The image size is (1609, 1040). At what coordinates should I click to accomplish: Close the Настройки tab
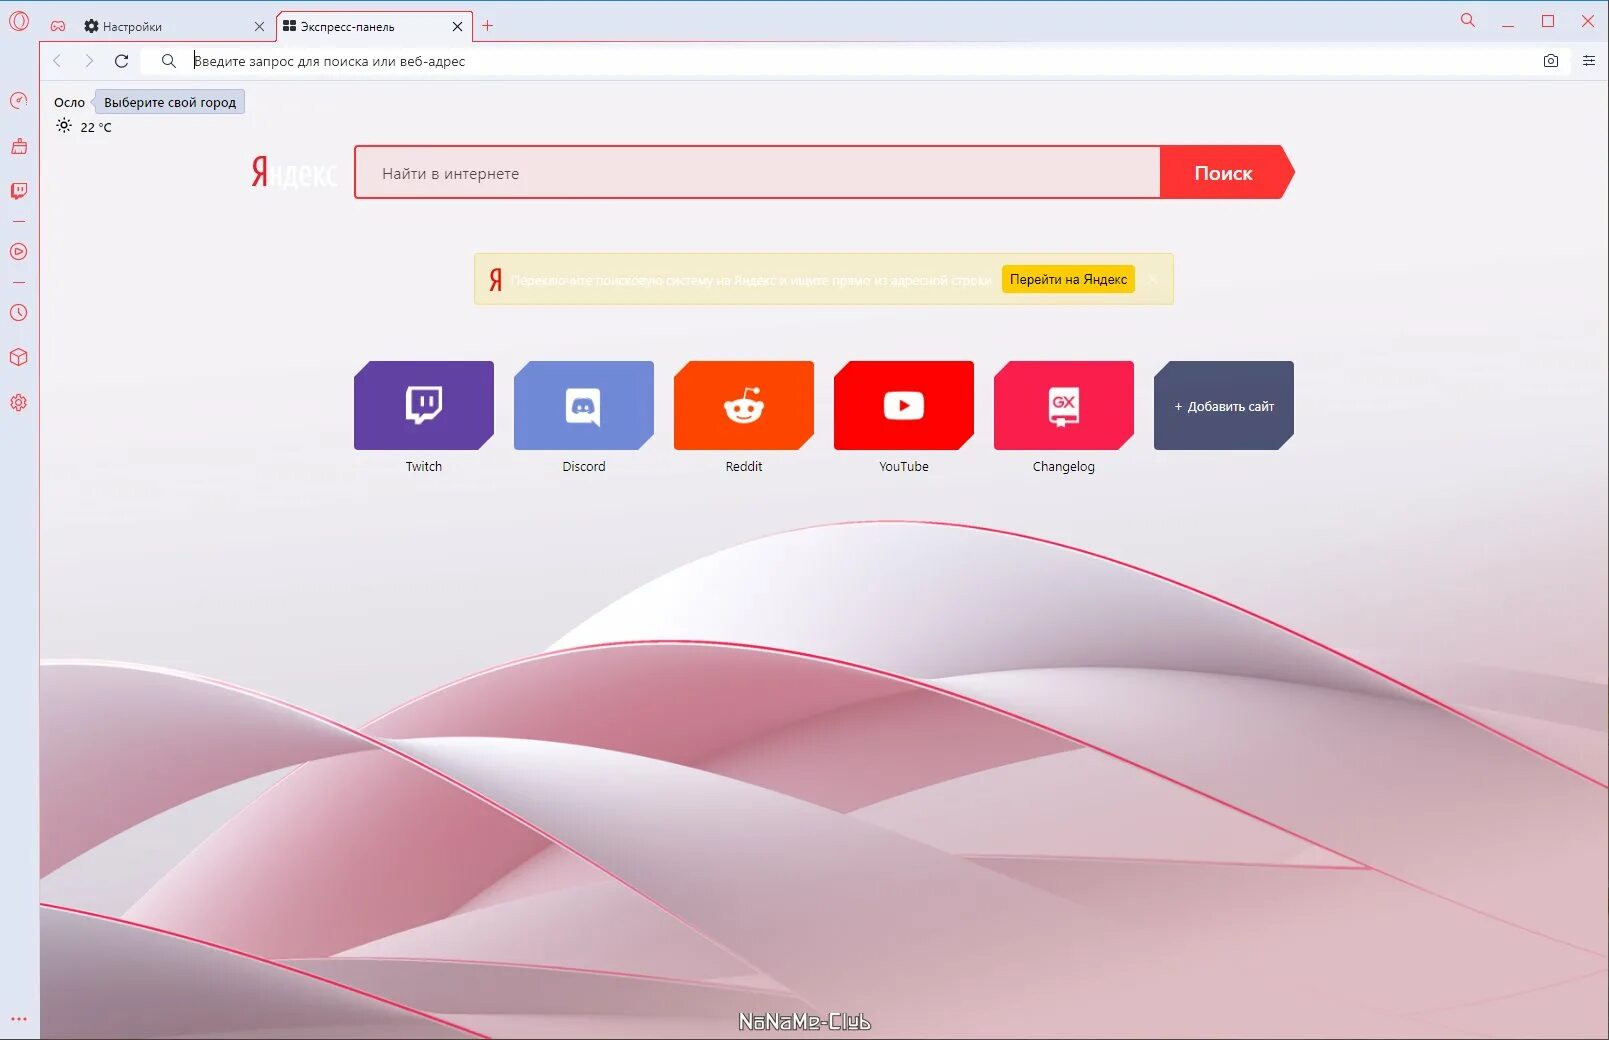(x=259, y=27)
